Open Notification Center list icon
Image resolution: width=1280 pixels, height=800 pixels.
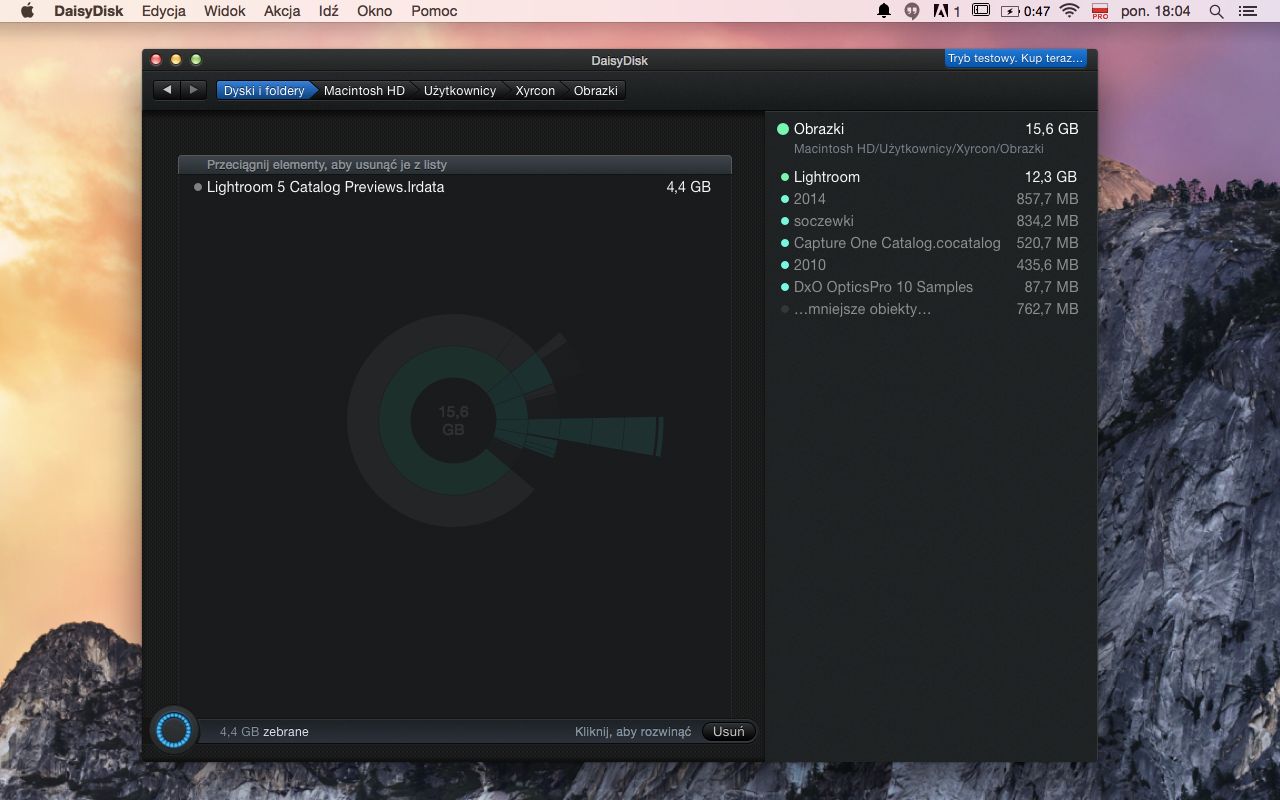click(x=1247, y=11)
